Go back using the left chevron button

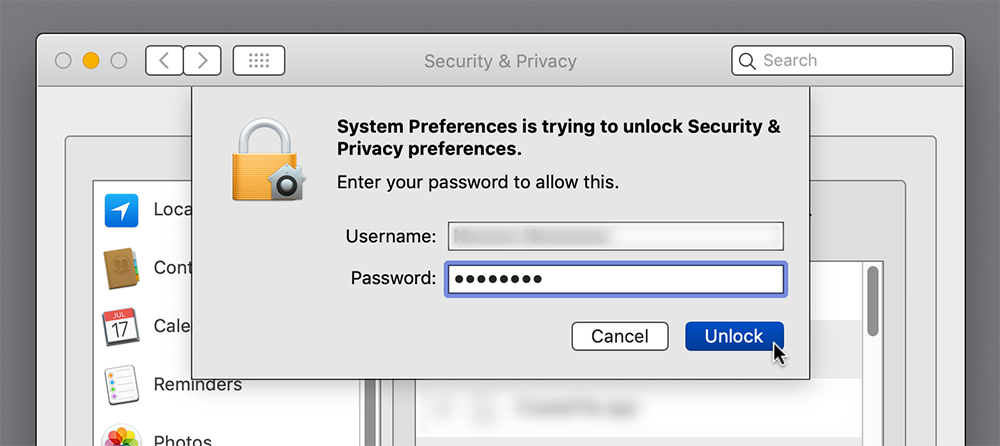[x=164, y=60]
